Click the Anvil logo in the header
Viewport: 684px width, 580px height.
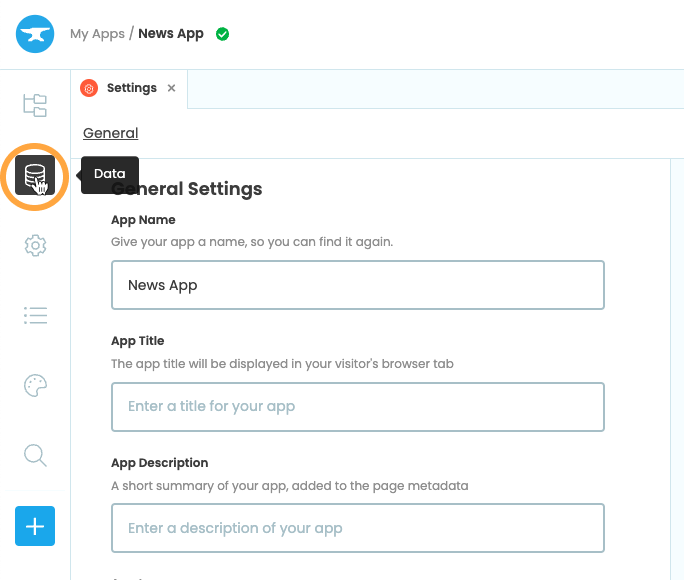coord(35,34)
